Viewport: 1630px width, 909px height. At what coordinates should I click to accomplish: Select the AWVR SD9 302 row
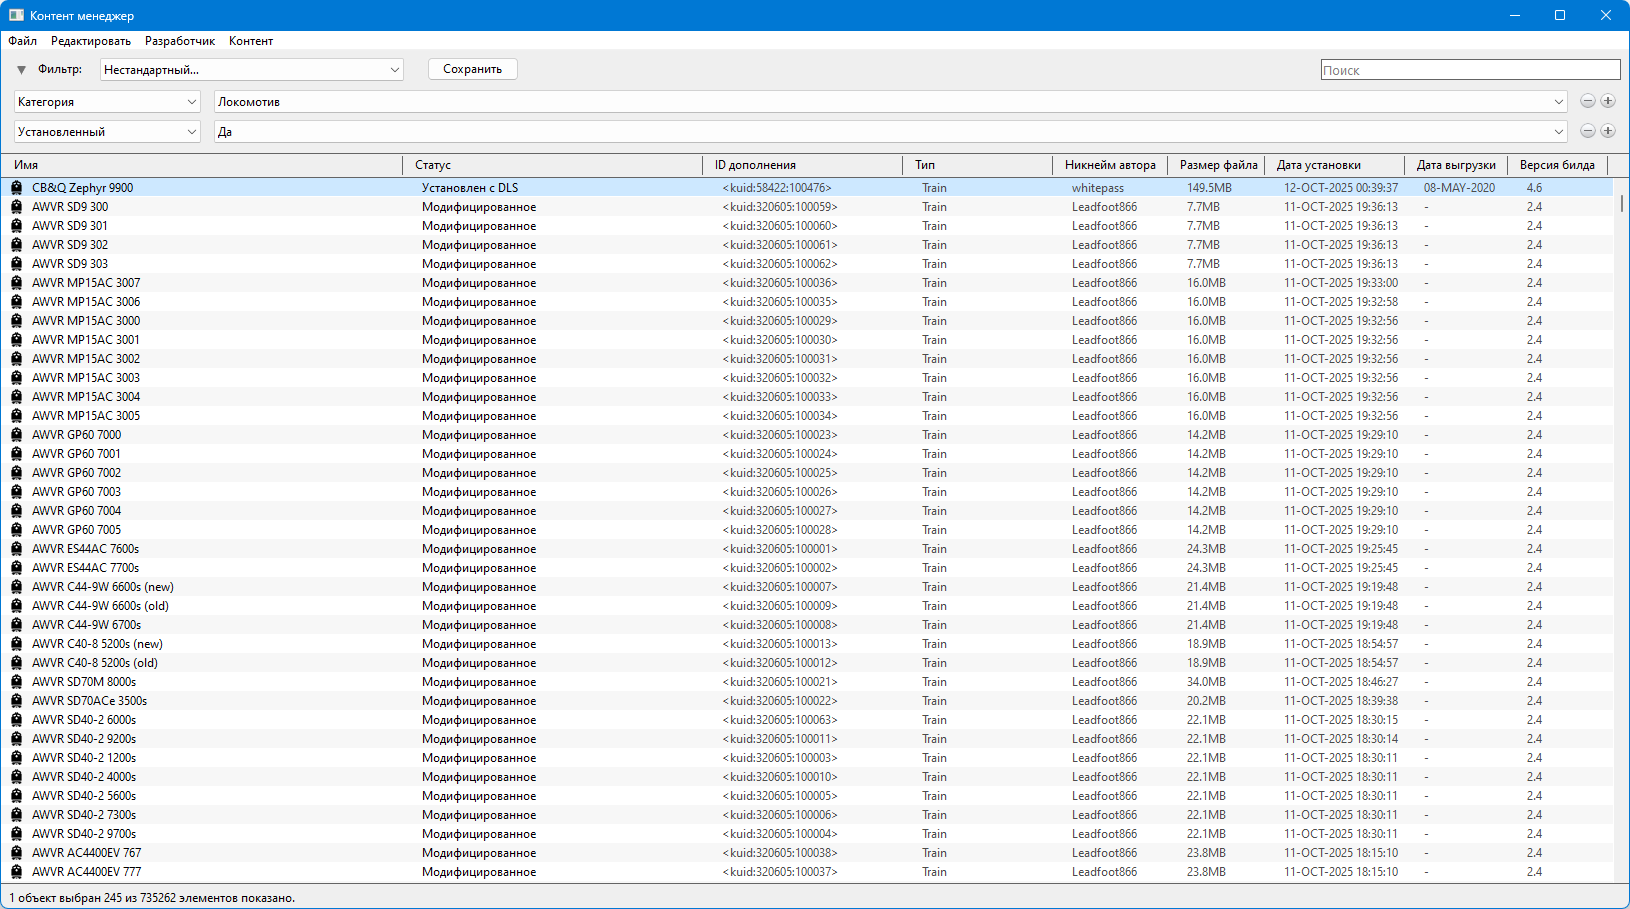(806, 245)
